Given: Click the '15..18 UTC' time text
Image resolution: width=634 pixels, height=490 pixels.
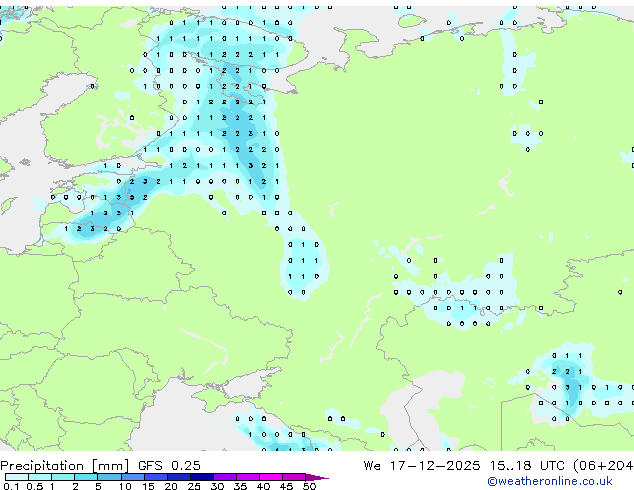Looking at the screenshot, I should [526, 466].
